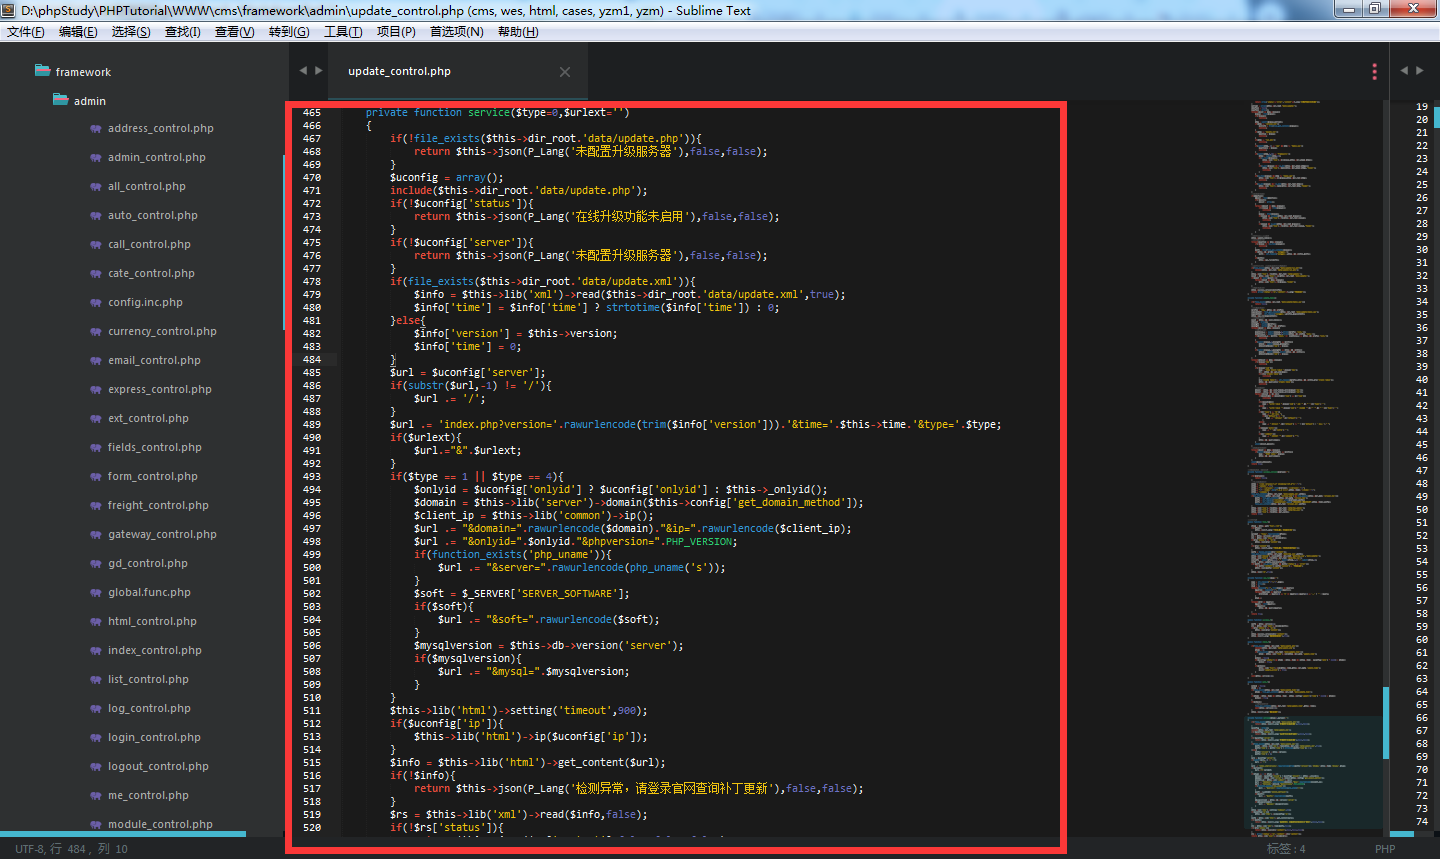The height and width of the screenshot is (859, 1440).
Task: Open the red three-dot tab options menu
Action: tap(1374, 71)
